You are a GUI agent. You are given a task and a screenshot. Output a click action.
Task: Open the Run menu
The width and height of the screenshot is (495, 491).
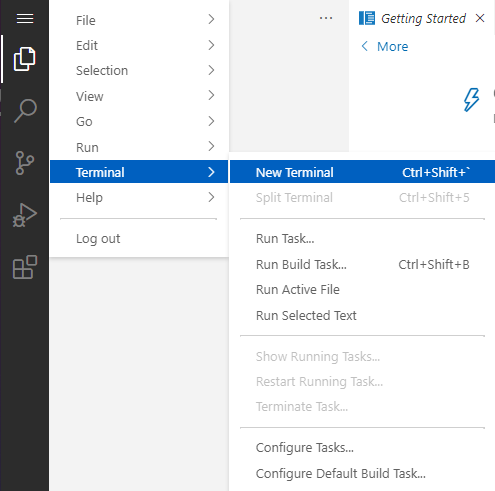[139, 147]
